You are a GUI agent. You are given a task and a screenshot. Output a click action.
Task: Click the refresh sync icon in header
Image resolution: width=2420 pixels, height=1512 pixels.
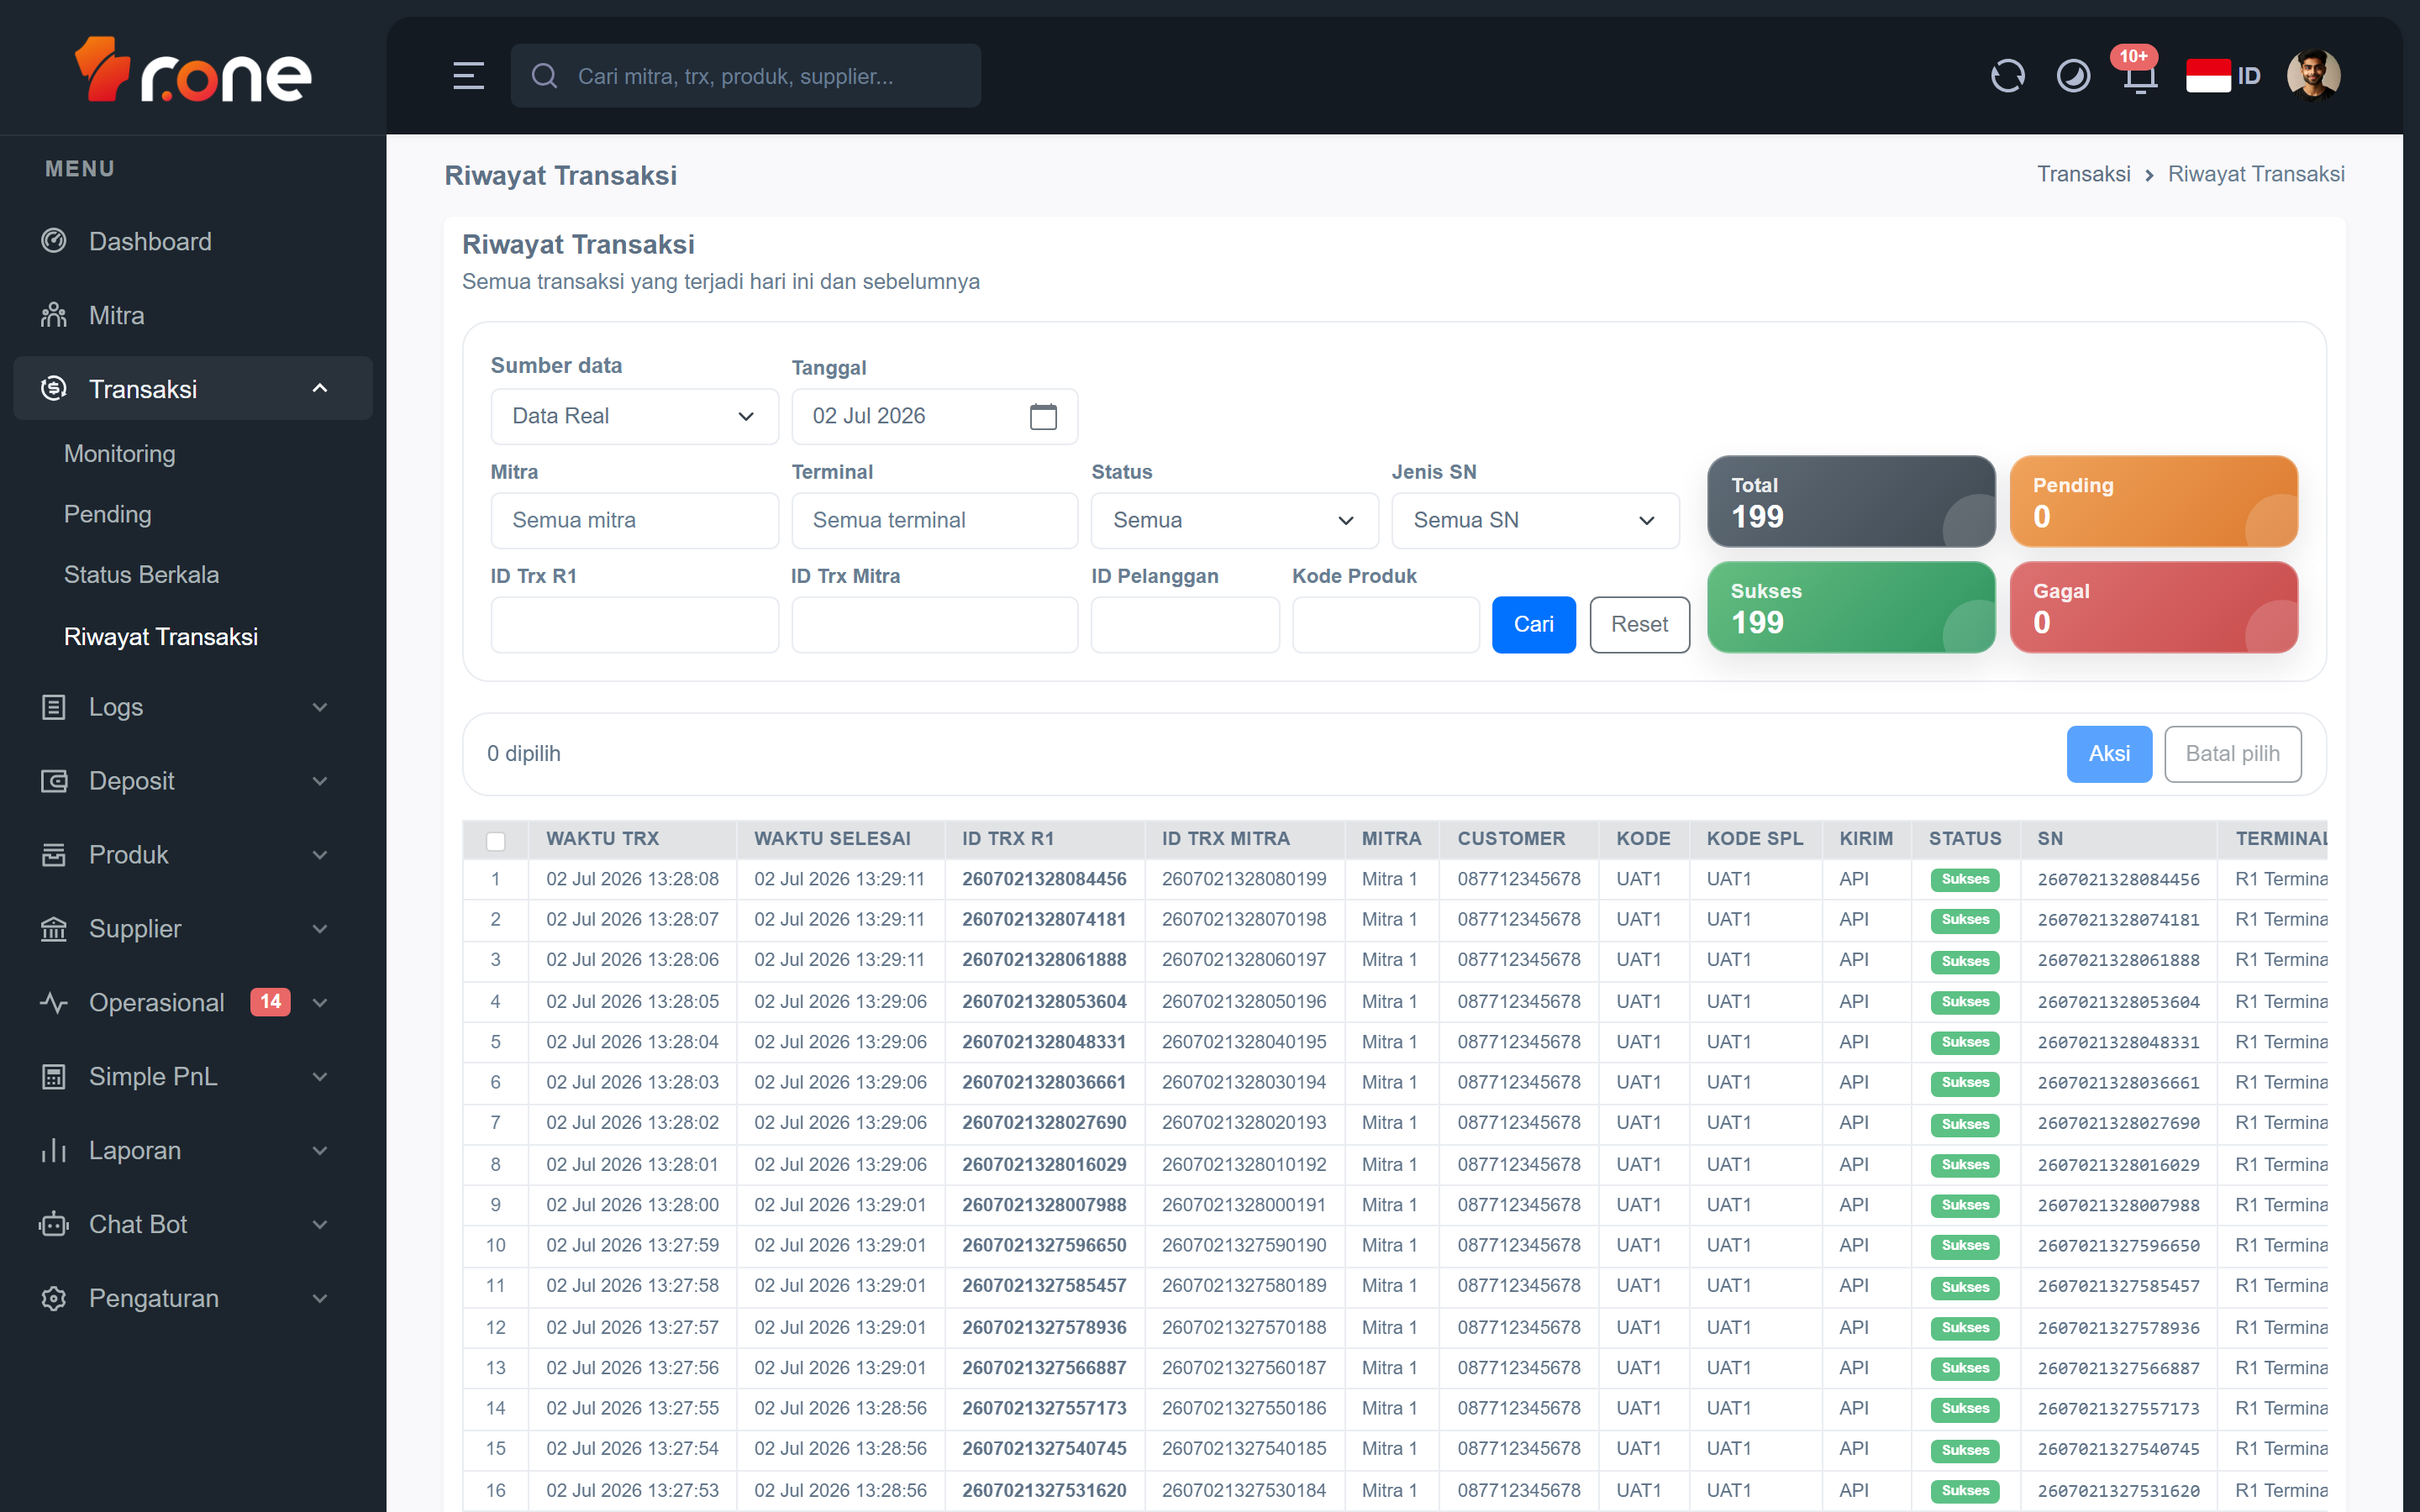pyautogui.click(x=2007, y=76)
